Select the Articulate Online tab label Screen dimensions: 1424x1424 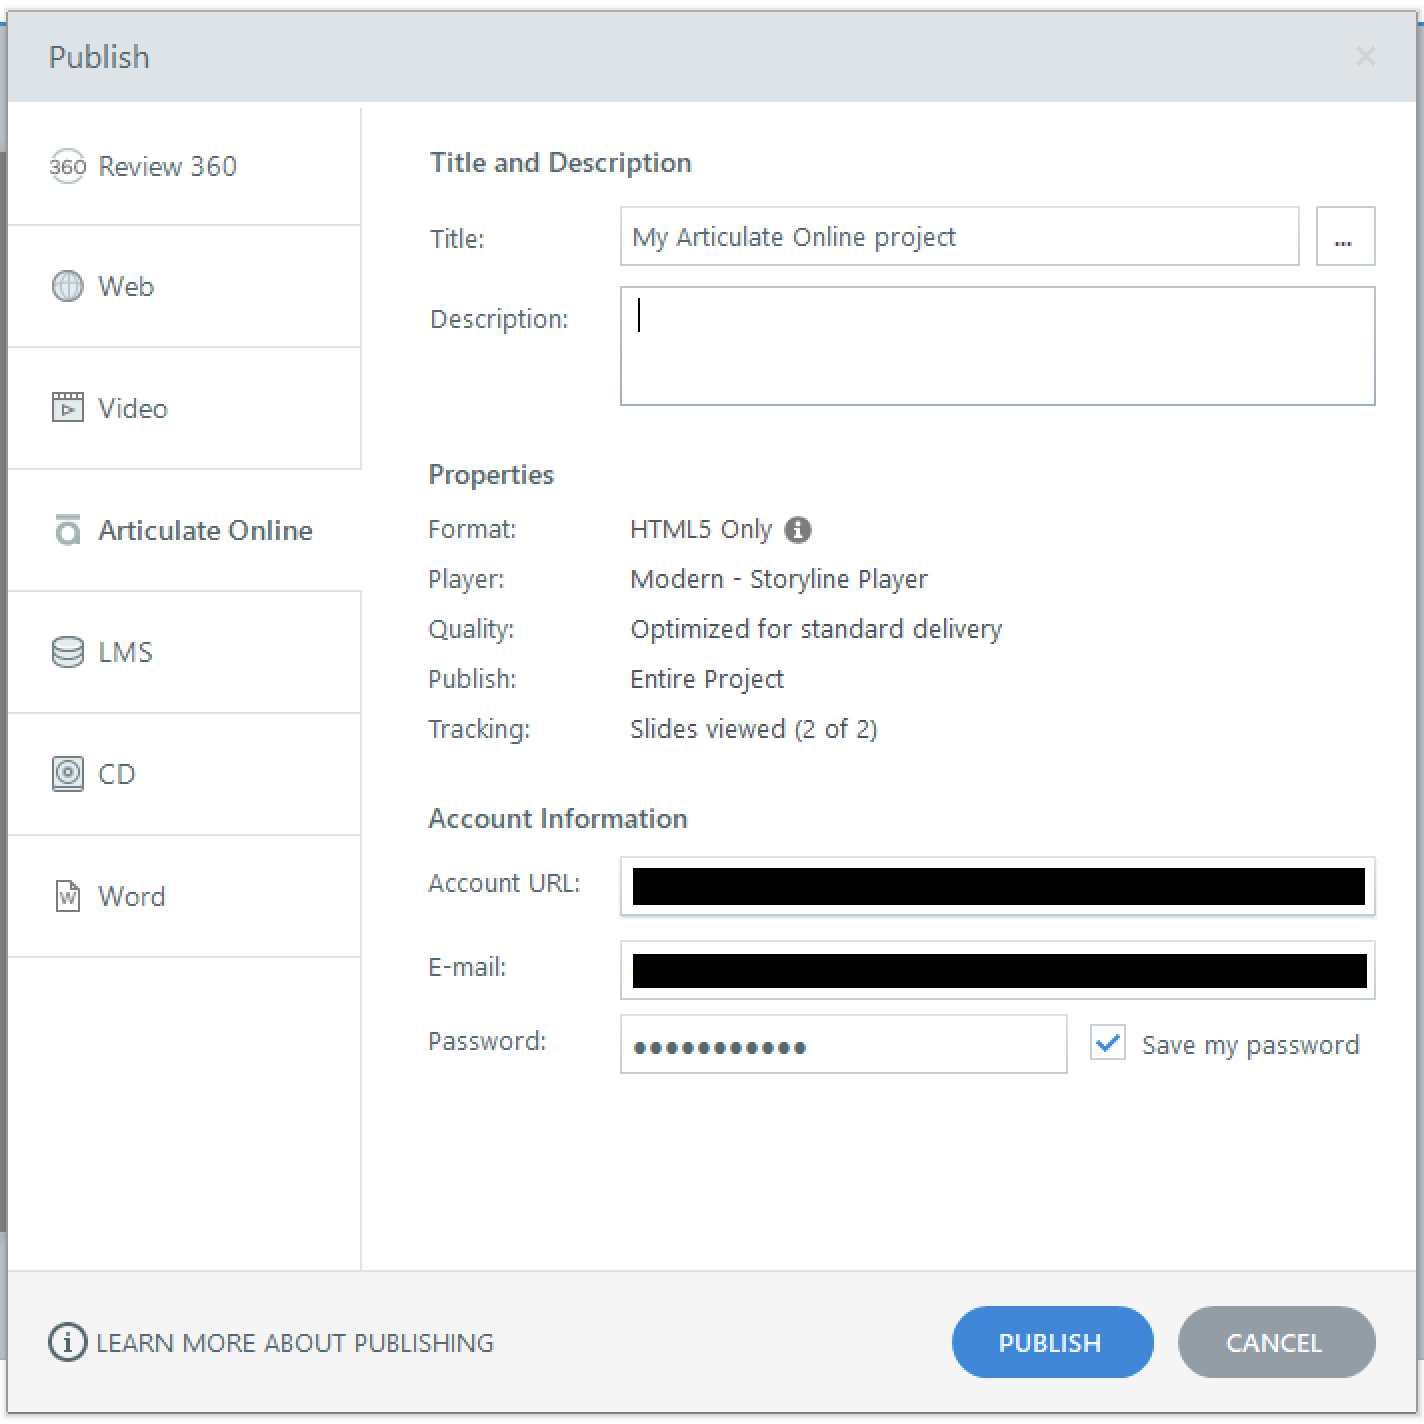click(x=205, y=530)
